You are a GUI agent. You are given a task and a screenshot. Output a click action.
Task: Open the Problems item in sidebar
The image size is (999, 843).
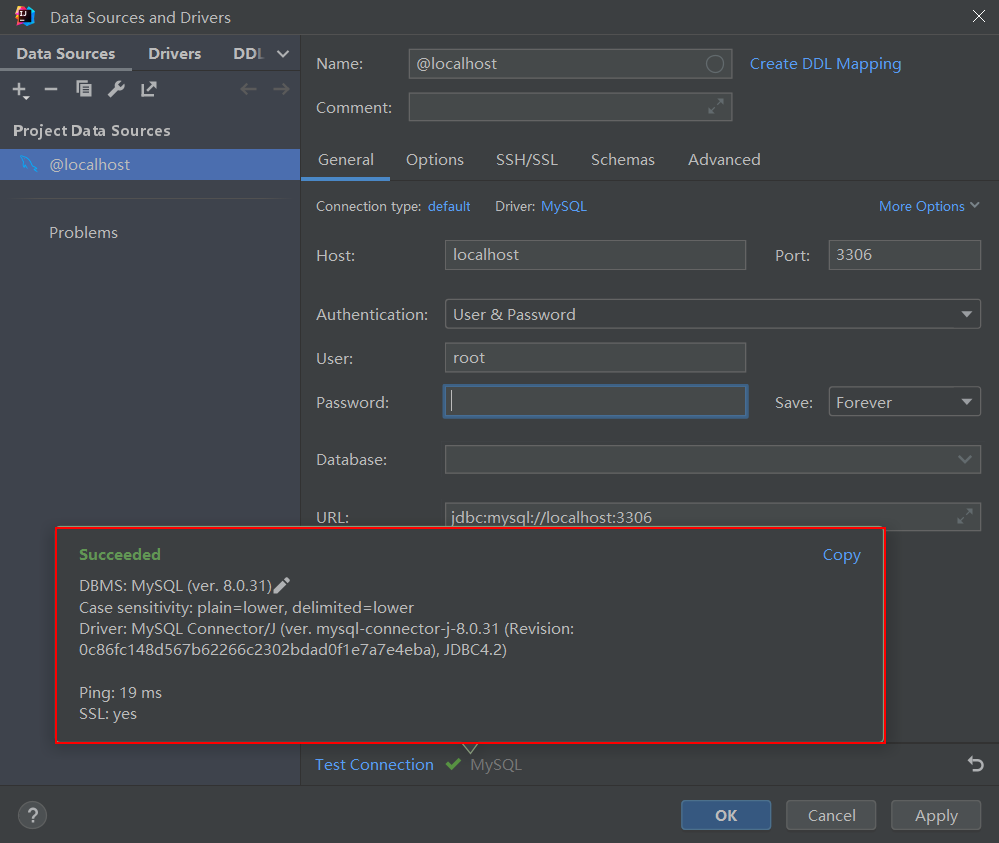click(83, 233)
